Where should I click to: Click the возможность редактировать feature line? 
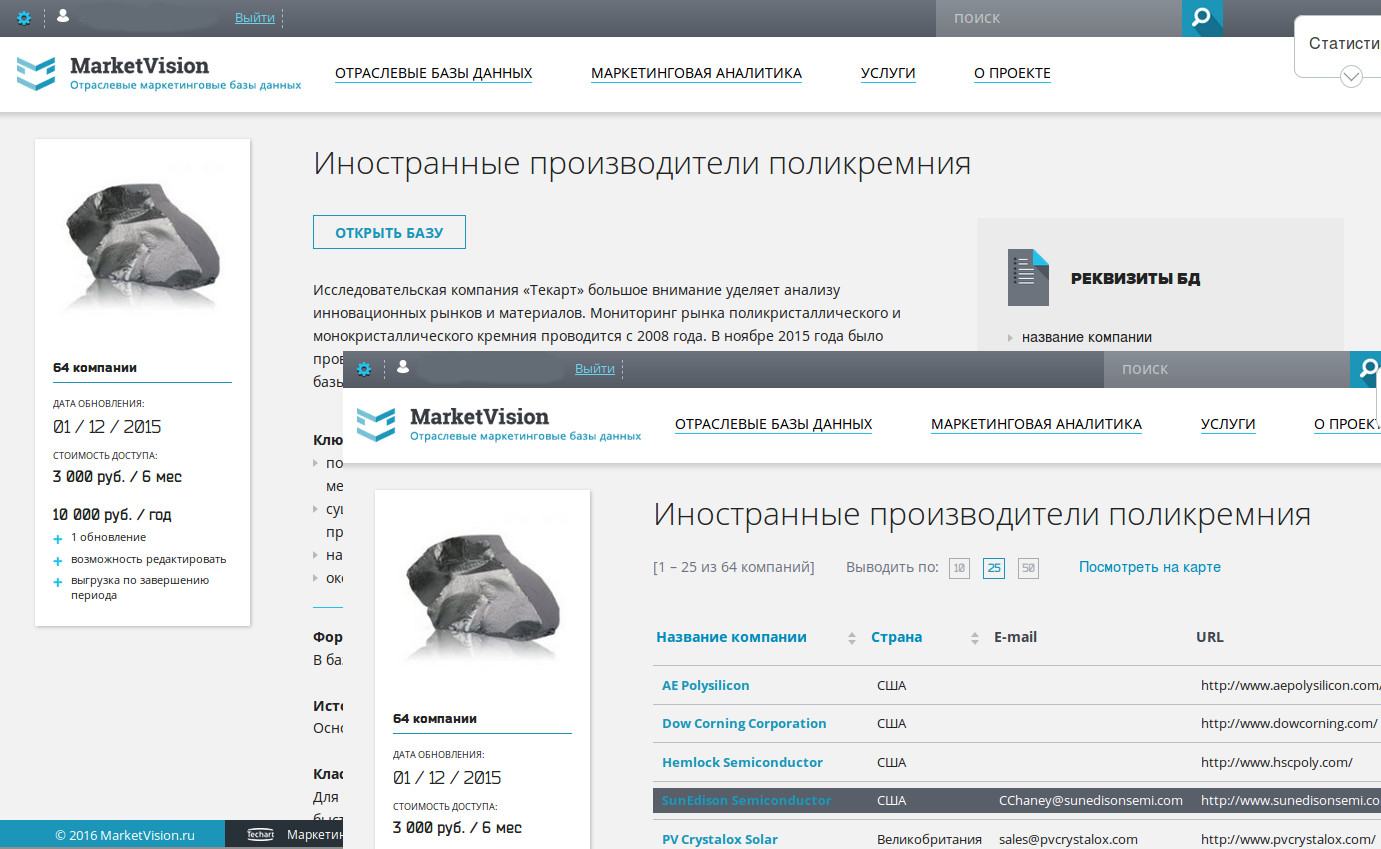click(149, 559)
